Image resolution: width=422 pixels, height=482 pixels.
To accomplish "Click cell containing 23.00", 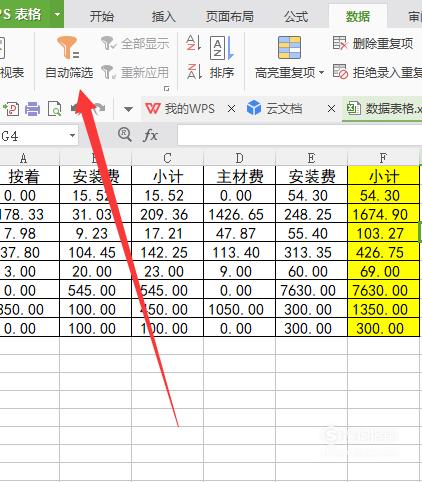I will click(167, 271).
